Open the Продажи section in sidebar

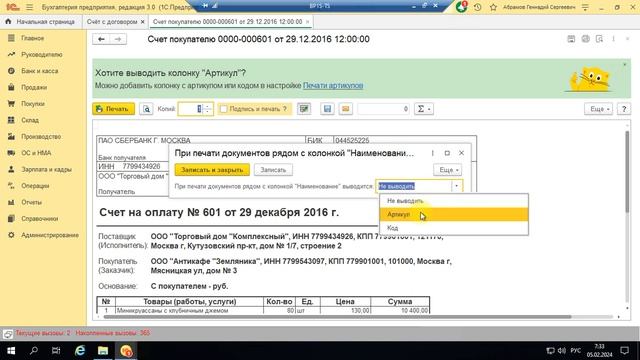pyautogui.click(x=34, y=87)
